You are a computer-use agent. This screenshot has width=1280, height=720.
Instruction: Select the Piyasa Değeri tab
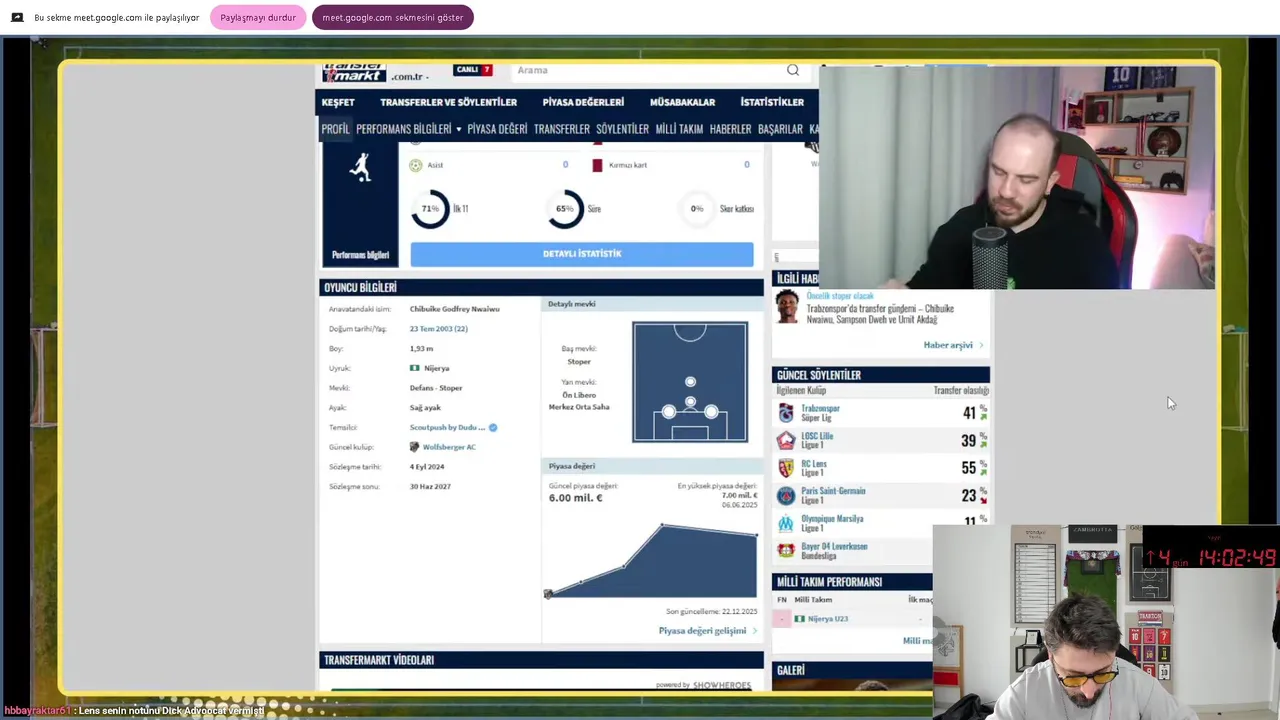click(497, 129)
